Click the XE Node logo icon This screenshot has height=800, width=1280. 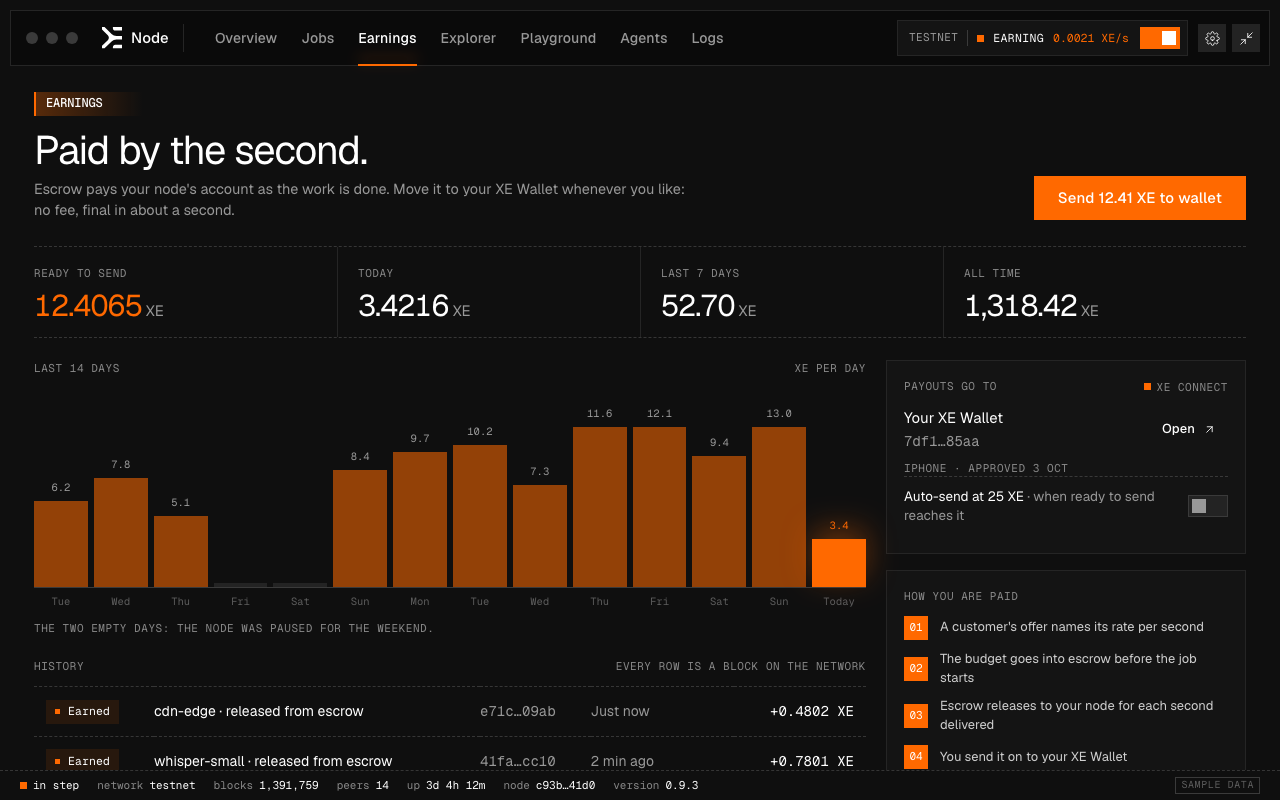111,38
